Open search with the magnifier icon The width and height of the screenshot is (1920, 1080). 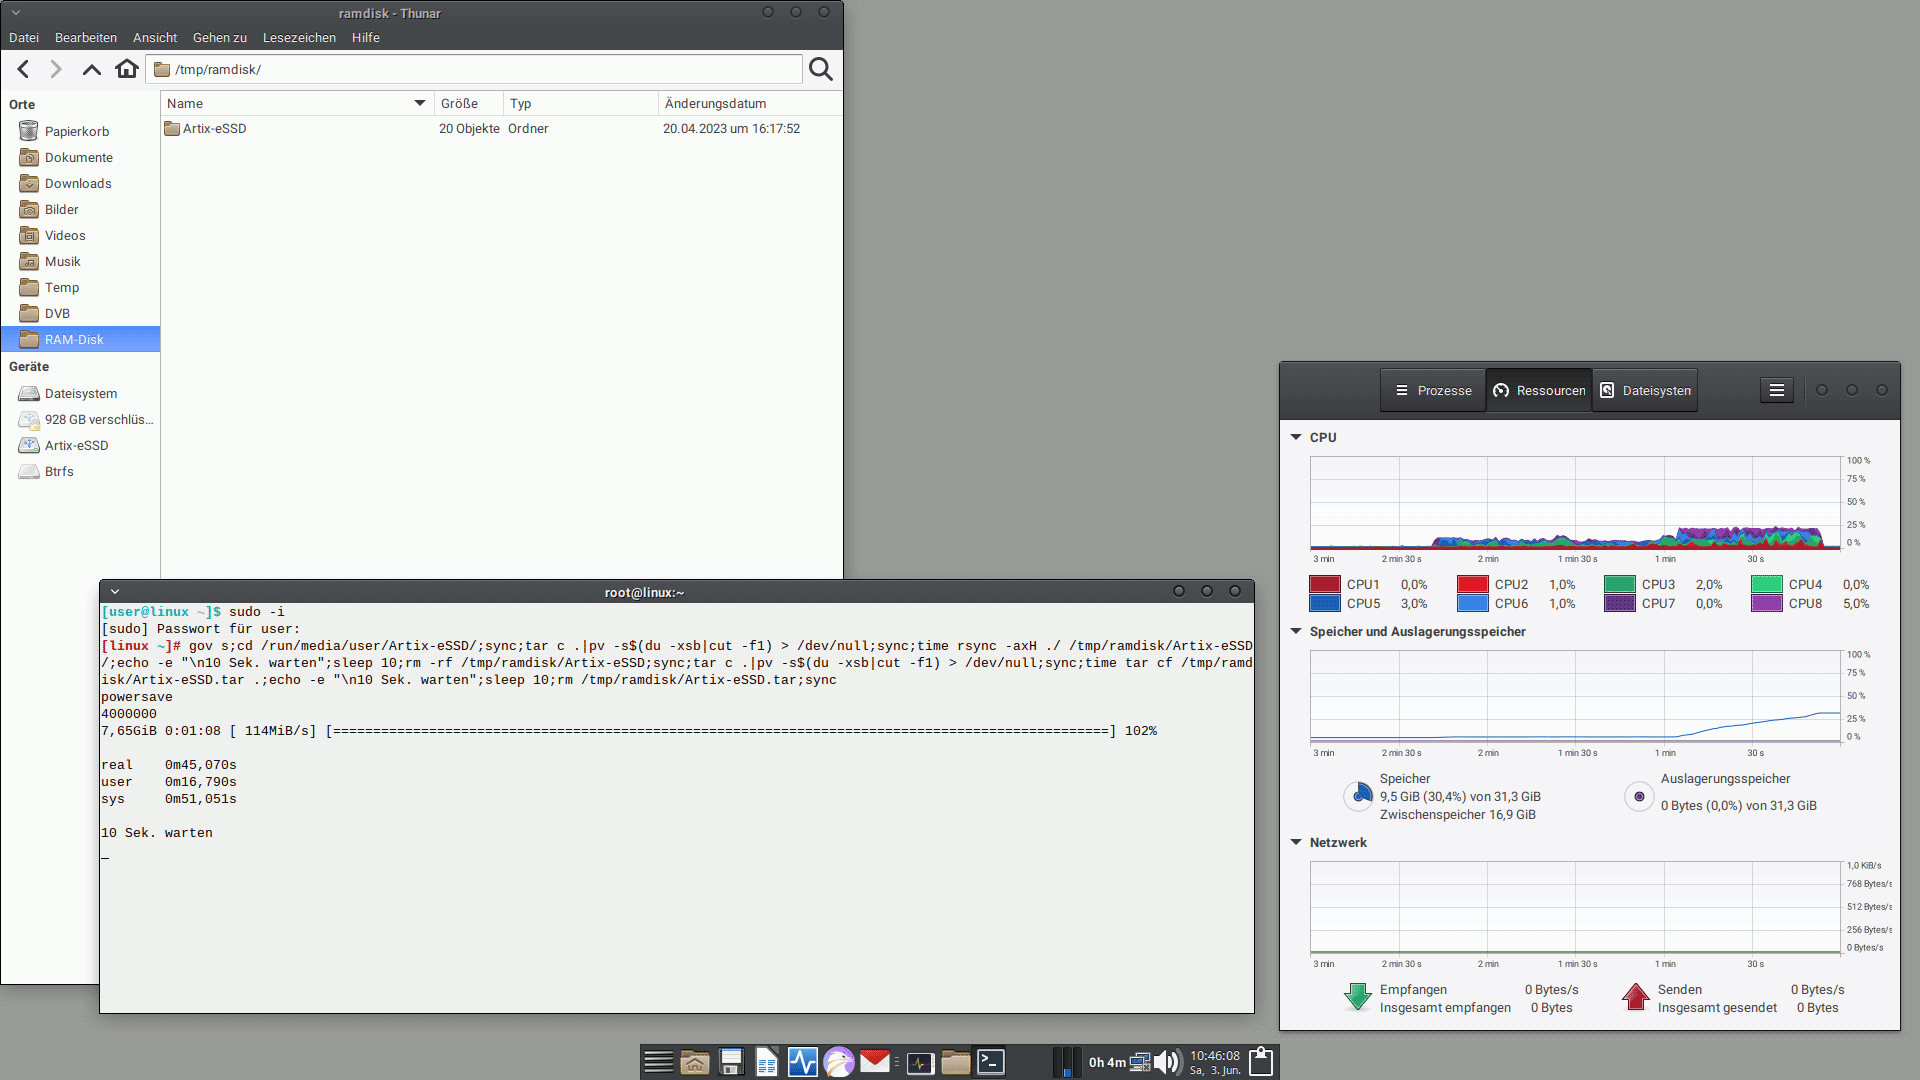tap(820, 69)
